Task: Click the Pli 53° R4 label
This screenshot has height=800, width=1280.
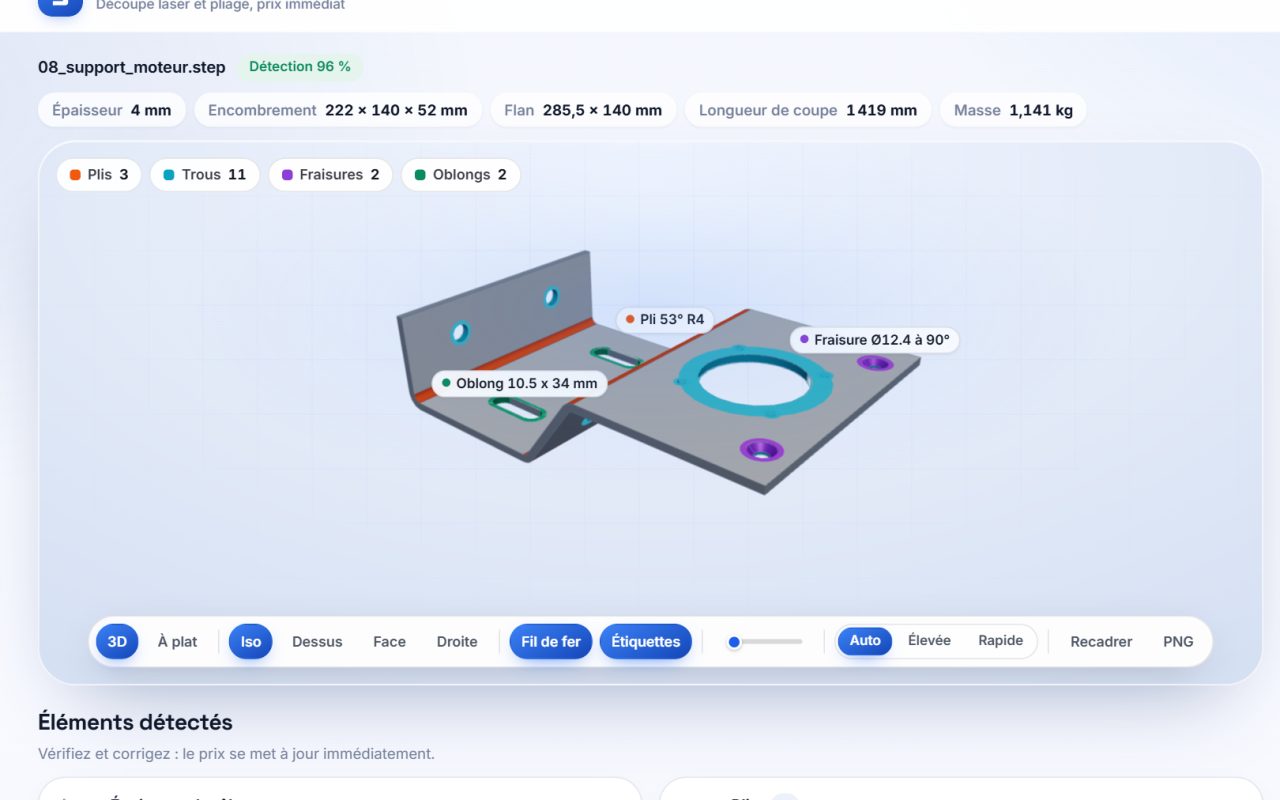Action: [665, 320]
